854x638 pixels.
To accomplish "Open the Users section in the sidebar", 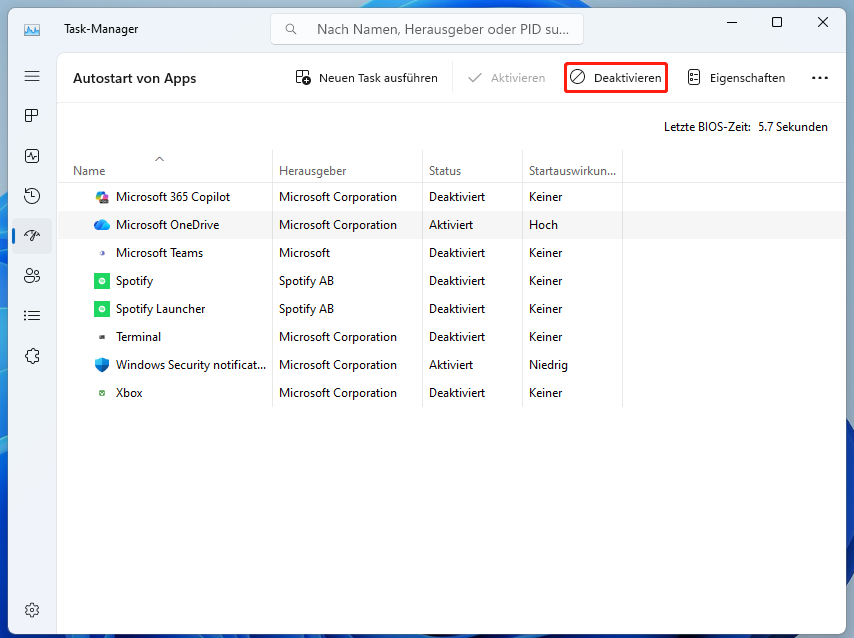I will click(x=31, y=275).
